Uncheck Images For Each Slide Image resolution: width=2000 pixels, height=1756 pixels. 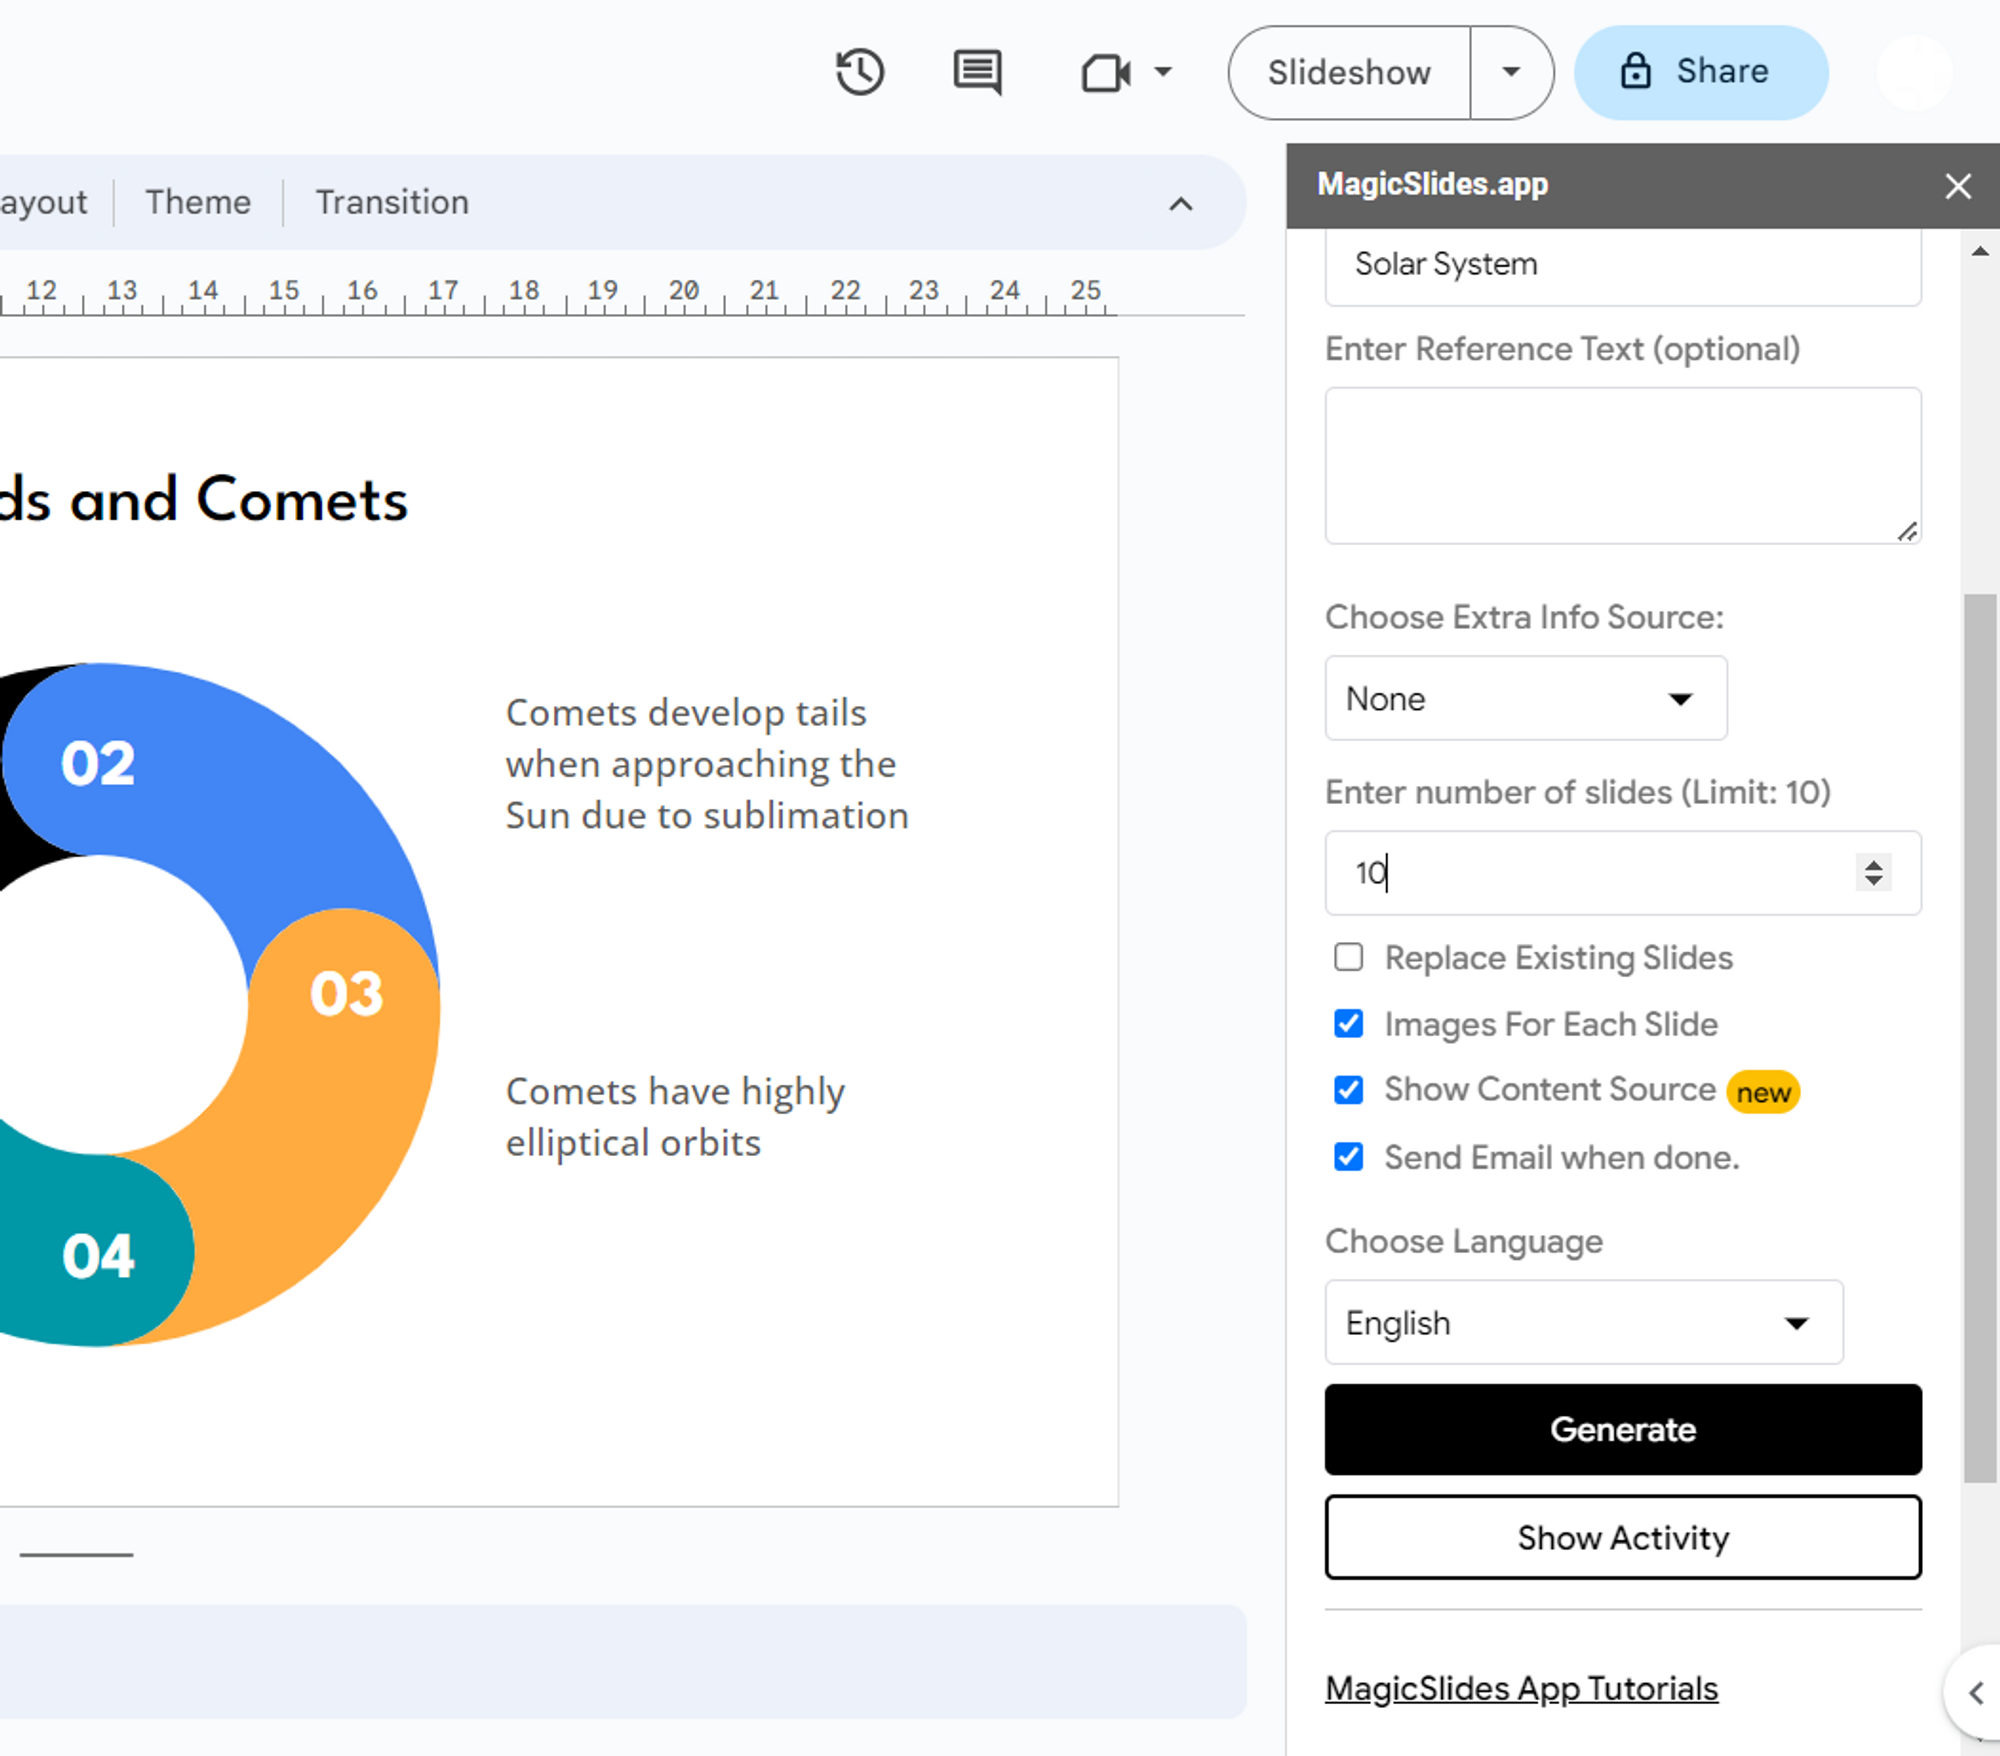point(1348,1023)
